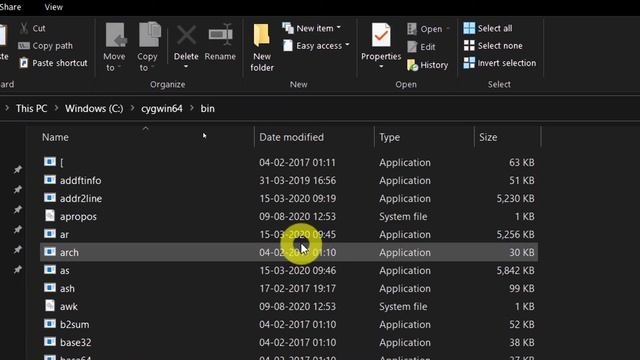Open the Share ribbon tab
640x360 pixels.
pos(11,7)
